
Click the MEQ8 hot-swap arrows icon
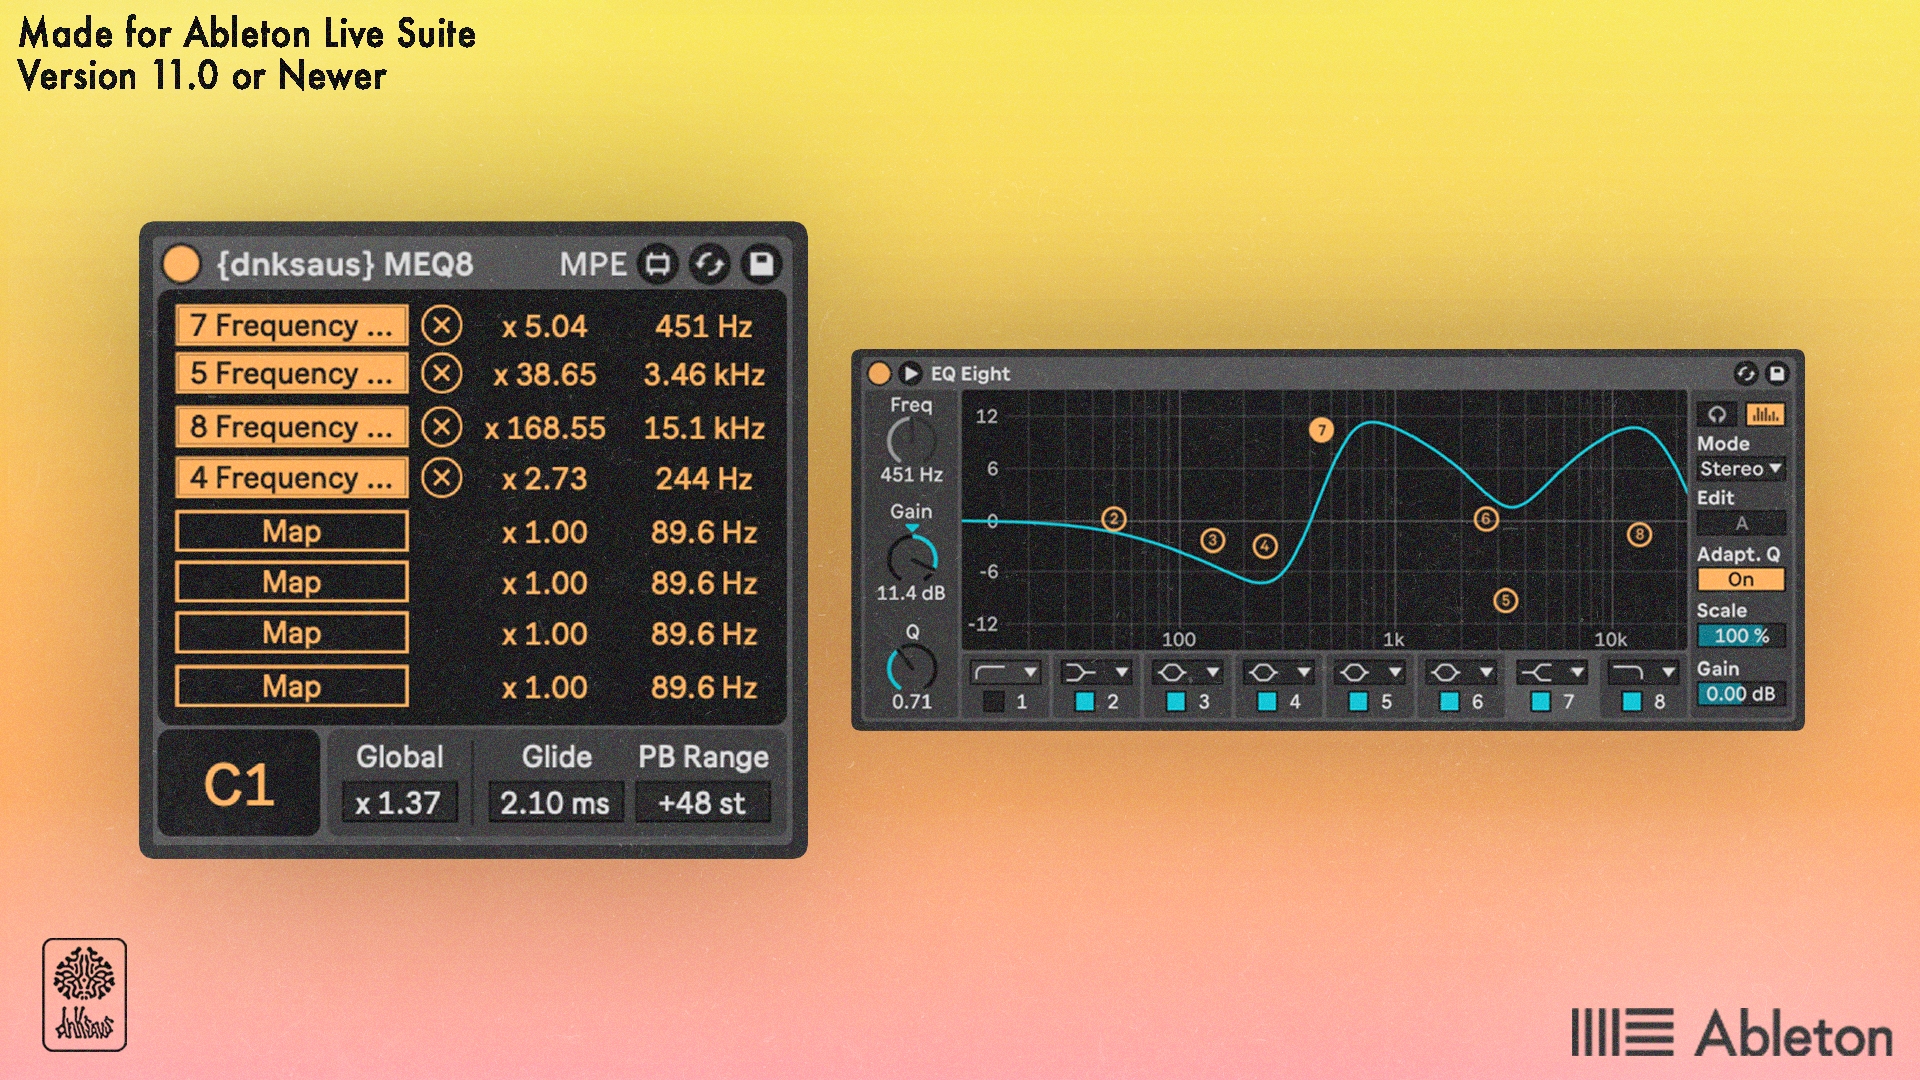pyautogui.click(x=710, y=264)
